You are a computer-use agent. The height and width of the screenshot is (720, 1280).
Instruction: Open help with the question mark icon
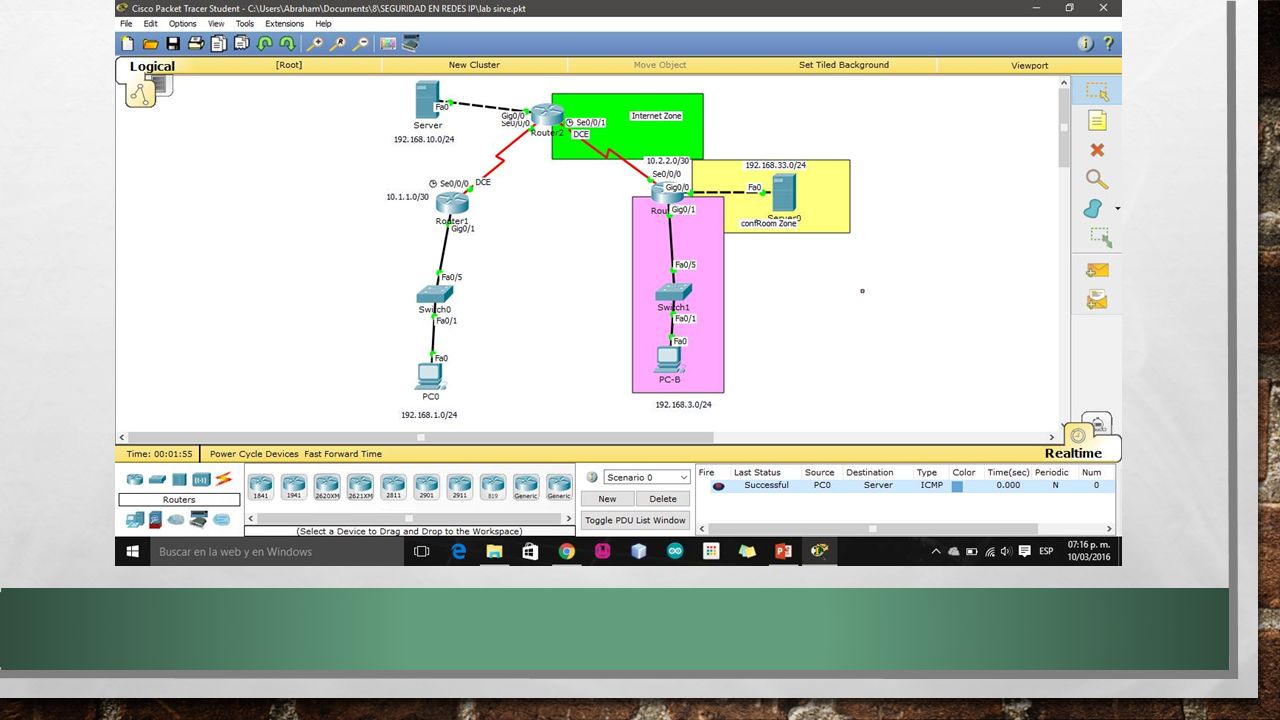[1108, 44]
